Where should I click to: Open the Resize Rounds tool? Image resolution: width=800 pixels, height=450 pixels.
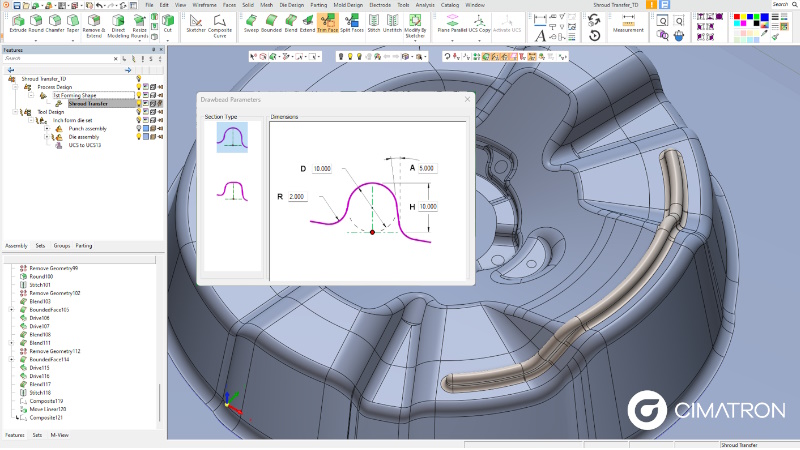click(139, 26)
